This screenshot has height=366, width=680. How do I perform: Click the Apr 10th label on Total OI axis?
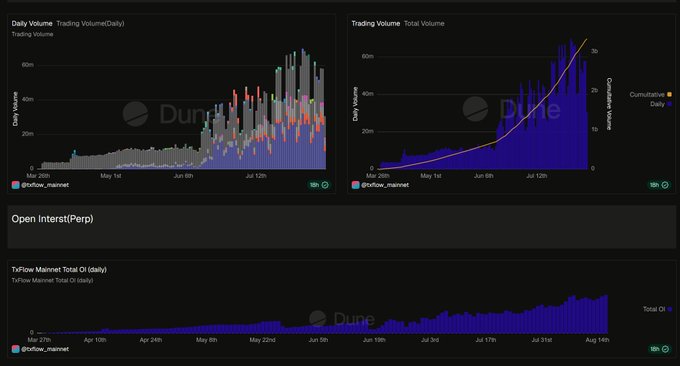(x=95, y=340)
